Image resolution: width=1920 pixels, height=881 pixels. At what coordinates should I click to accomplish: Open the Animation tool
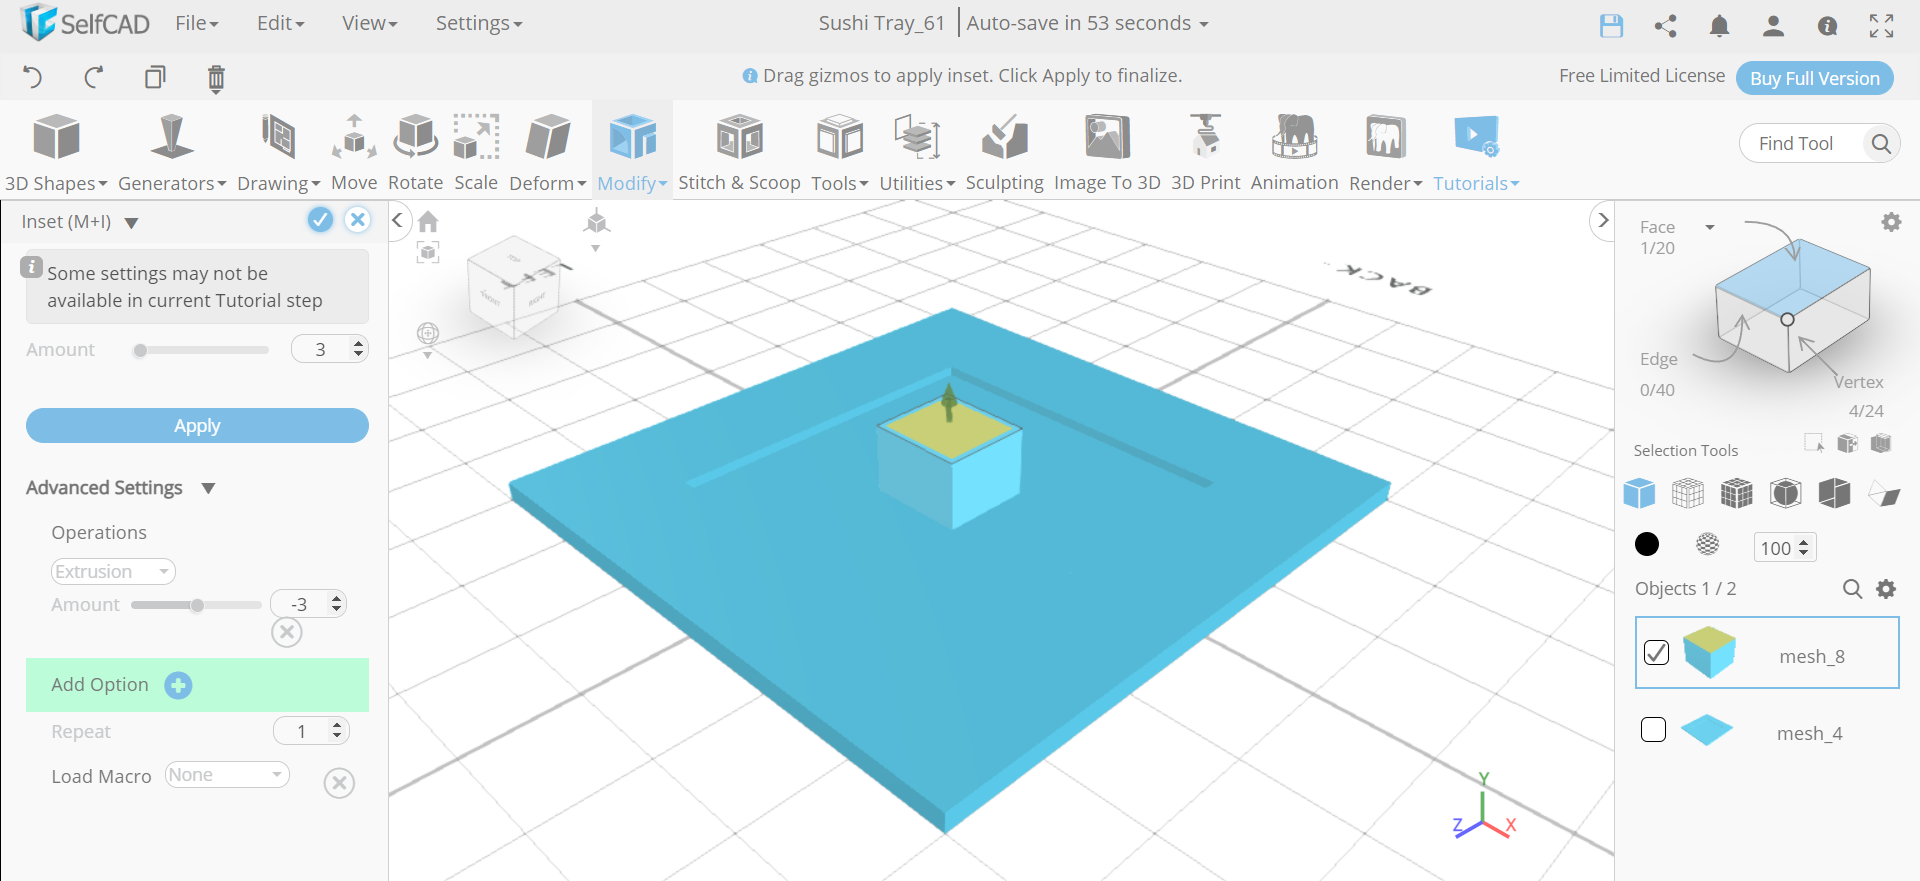point(1294,152)
